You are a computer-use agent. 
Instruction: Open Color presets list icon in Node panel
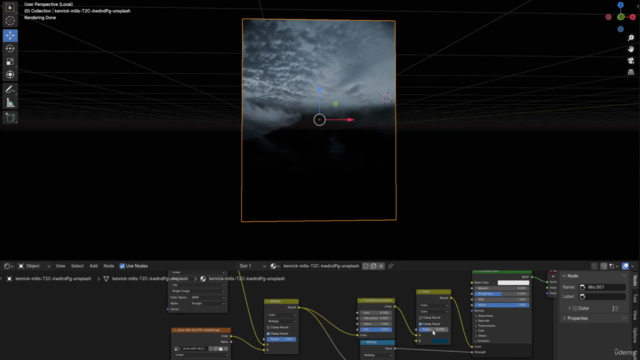point(615,308)
